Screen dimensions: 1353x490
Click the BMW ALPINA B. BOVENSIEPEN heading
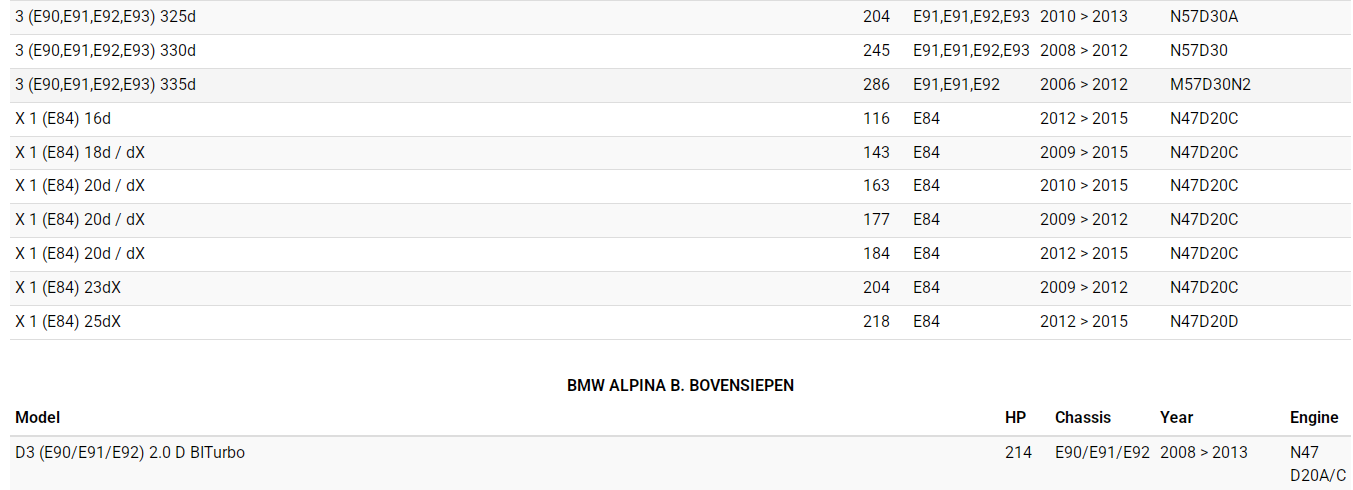[x=680, y=385]
